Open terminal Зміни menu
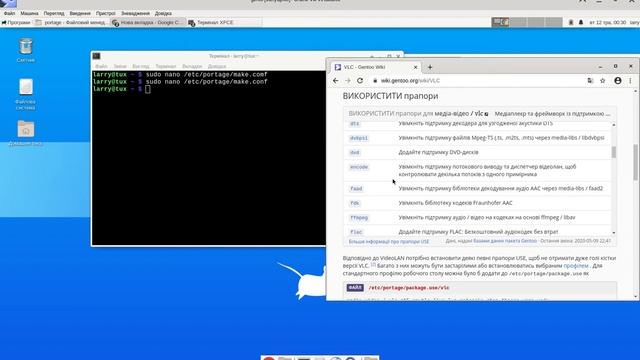The width and height of the screenshot is (640, 360). pos(120,66)
